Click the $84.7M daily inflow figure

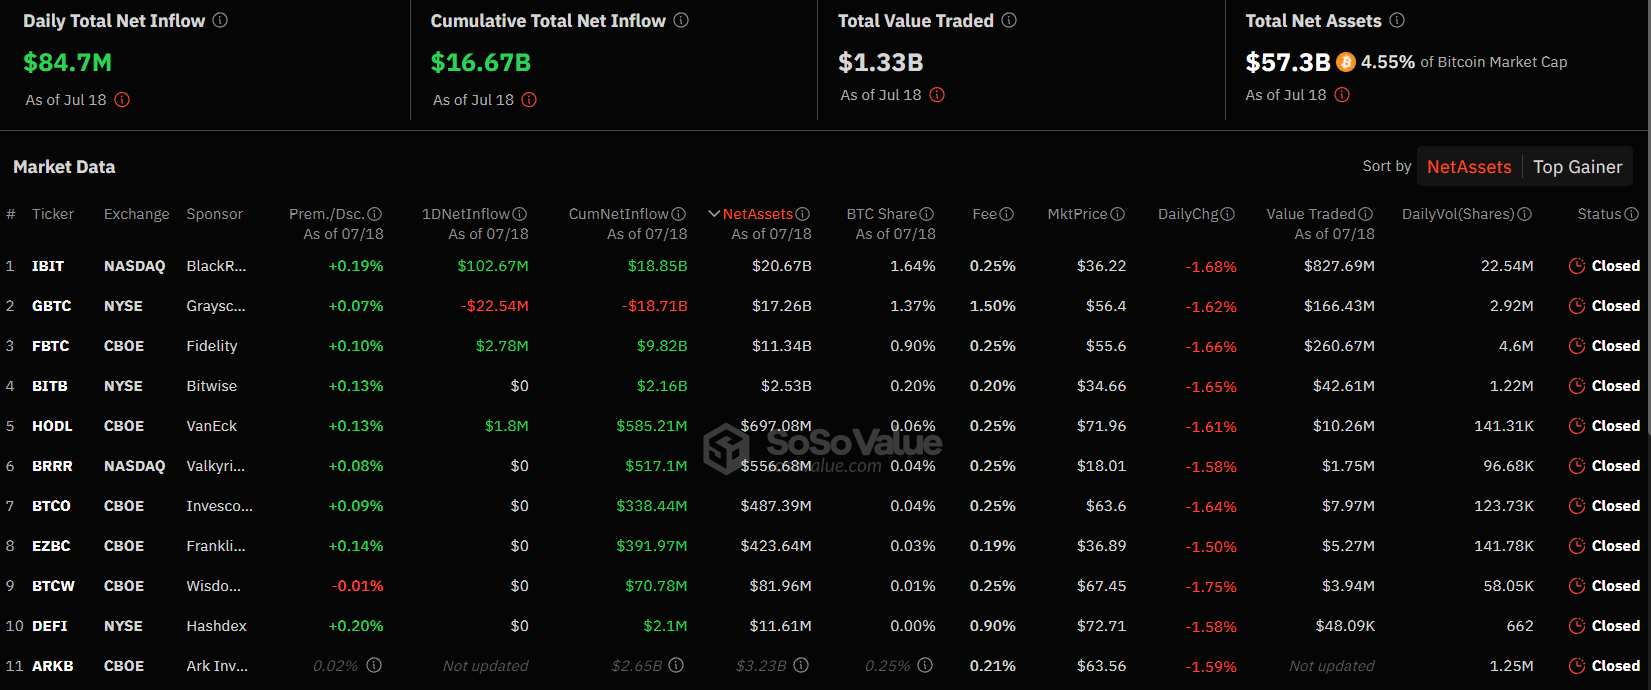pos(68,63)
